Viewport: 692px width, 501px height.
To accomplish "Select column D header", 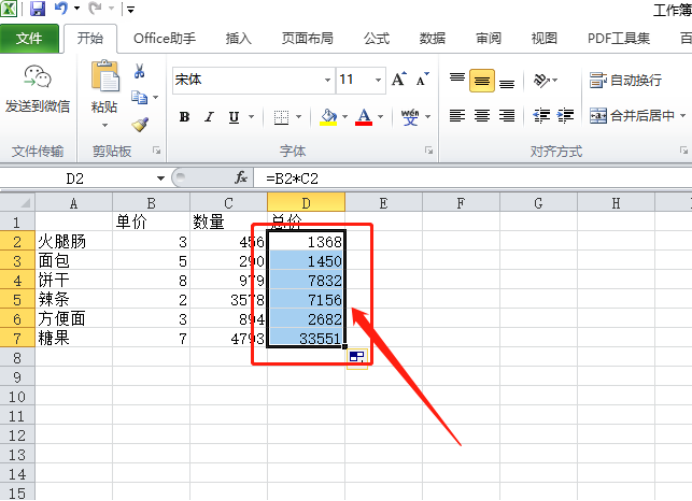I will click(306, 203).
